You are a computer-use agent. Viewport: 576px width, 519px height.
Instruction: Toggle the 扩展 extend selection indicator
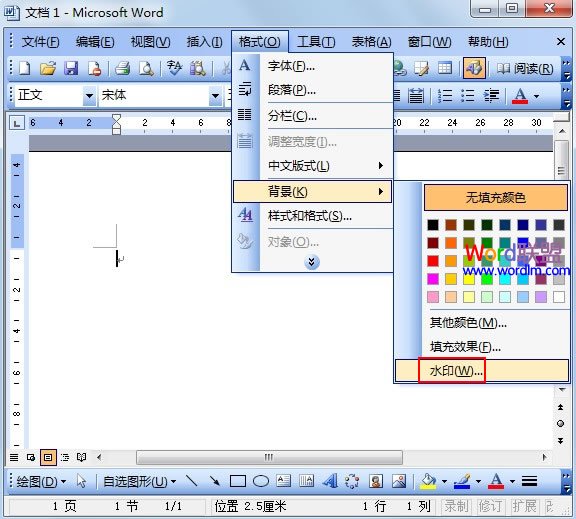(x=525, y=506)
